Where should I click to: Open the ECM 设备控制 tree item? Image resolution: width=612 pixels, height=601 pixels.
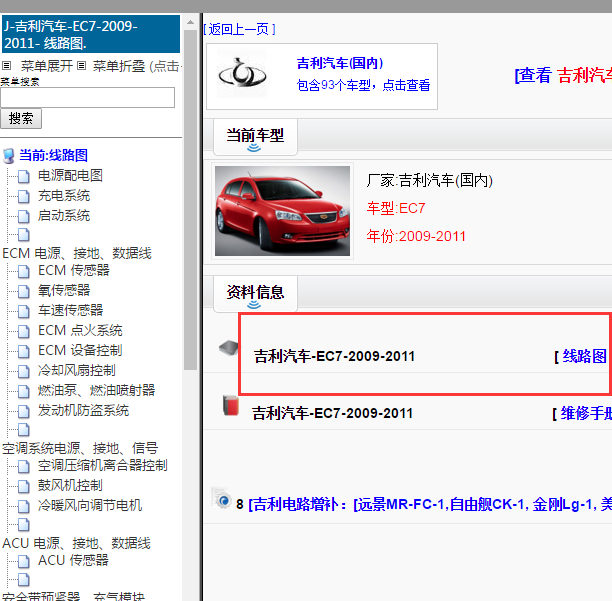[80, 350]
